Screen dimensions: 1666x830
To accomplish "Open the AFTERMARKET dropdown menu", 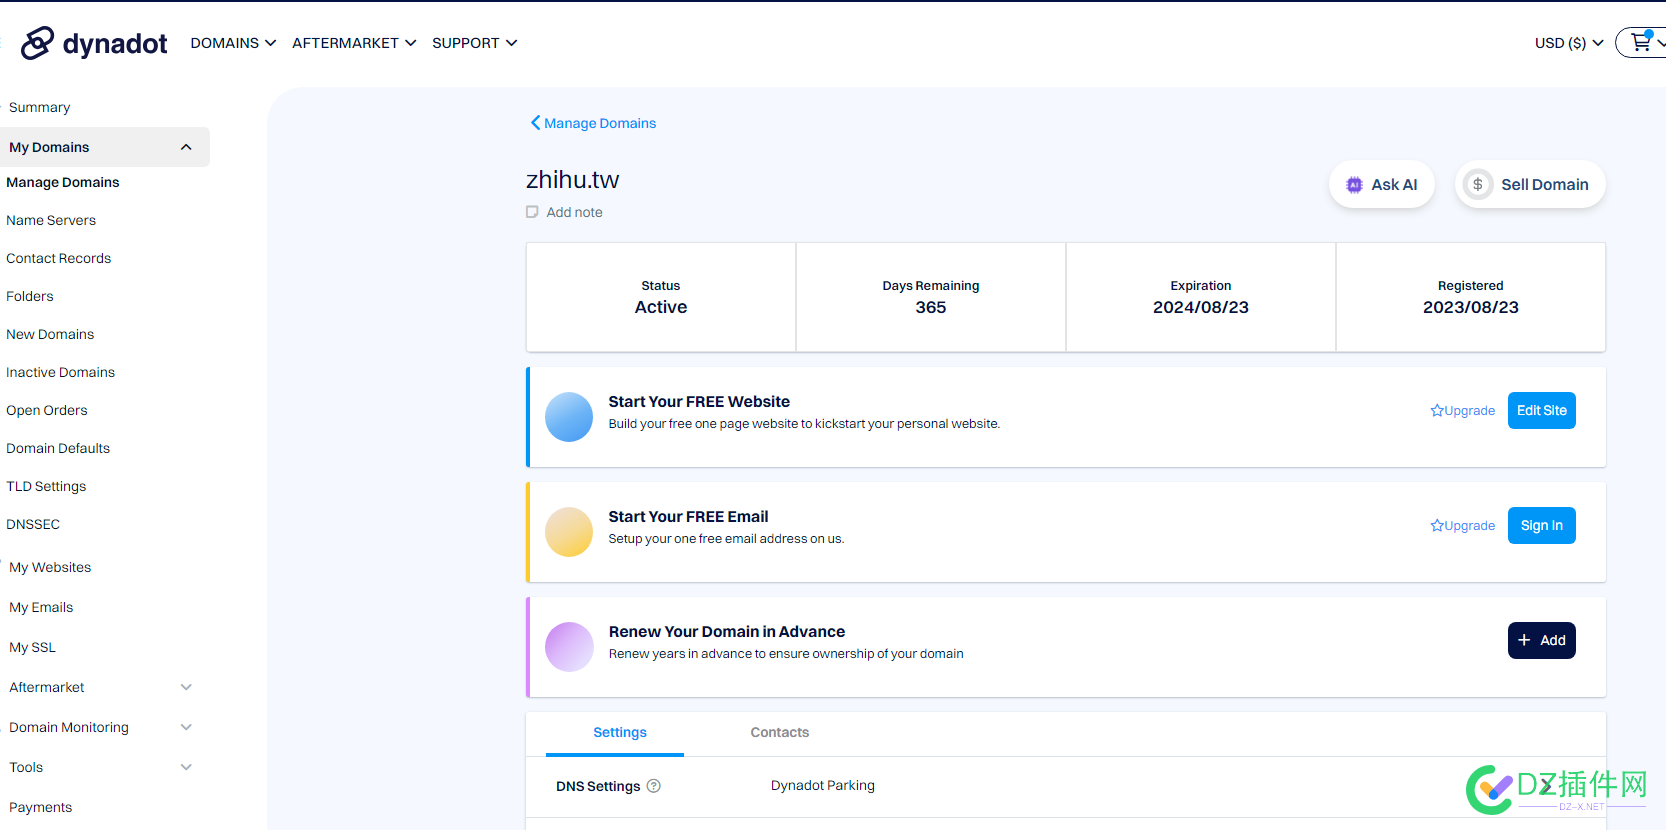I will click(x=354, y=43).
